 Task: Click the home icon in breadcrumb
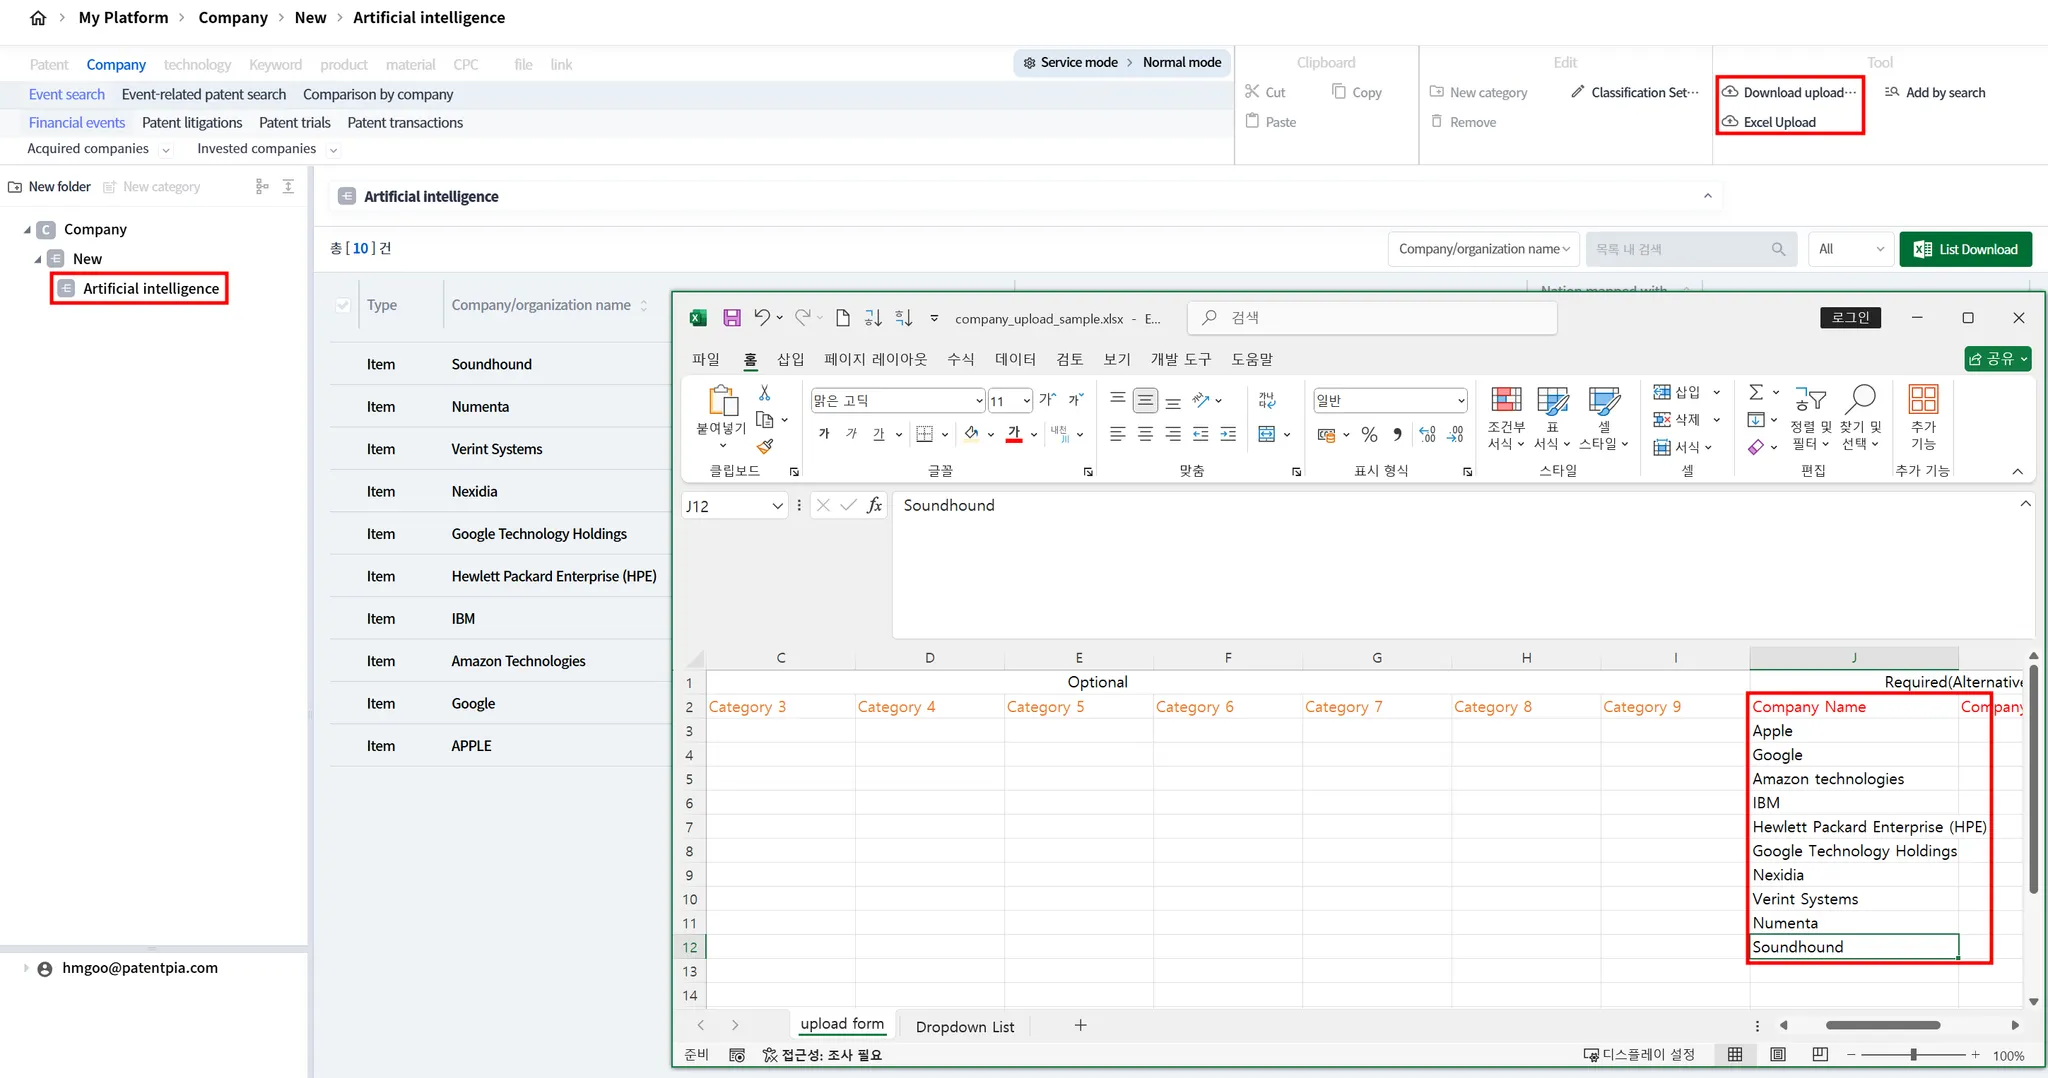(38, 18)
